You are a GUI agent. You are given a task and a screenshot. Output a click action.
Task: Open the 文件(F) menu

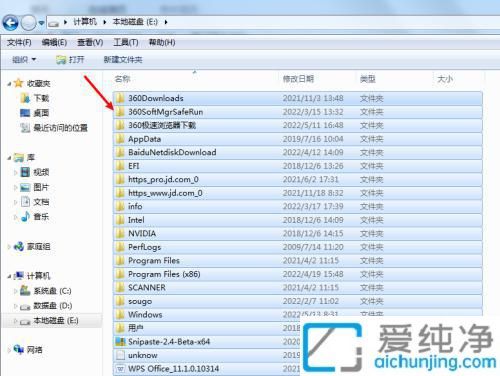click(19, 42)
